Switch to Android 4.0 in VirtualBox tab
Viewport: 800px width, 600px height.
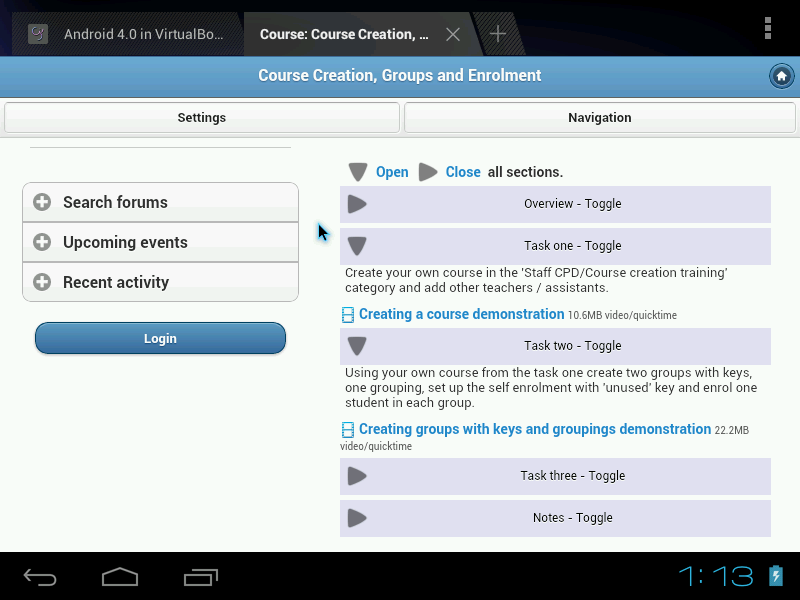[128, 34]
